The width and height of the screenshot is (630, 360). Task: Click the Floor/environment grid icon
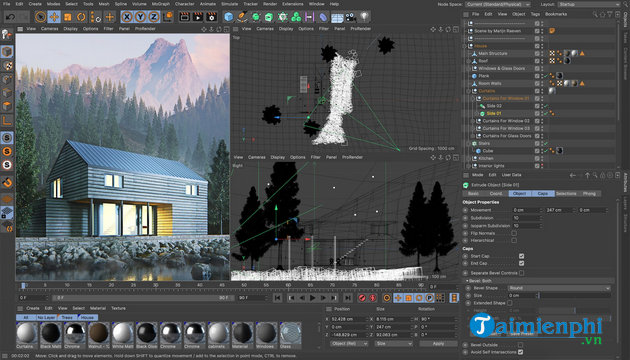click(337, 18)
